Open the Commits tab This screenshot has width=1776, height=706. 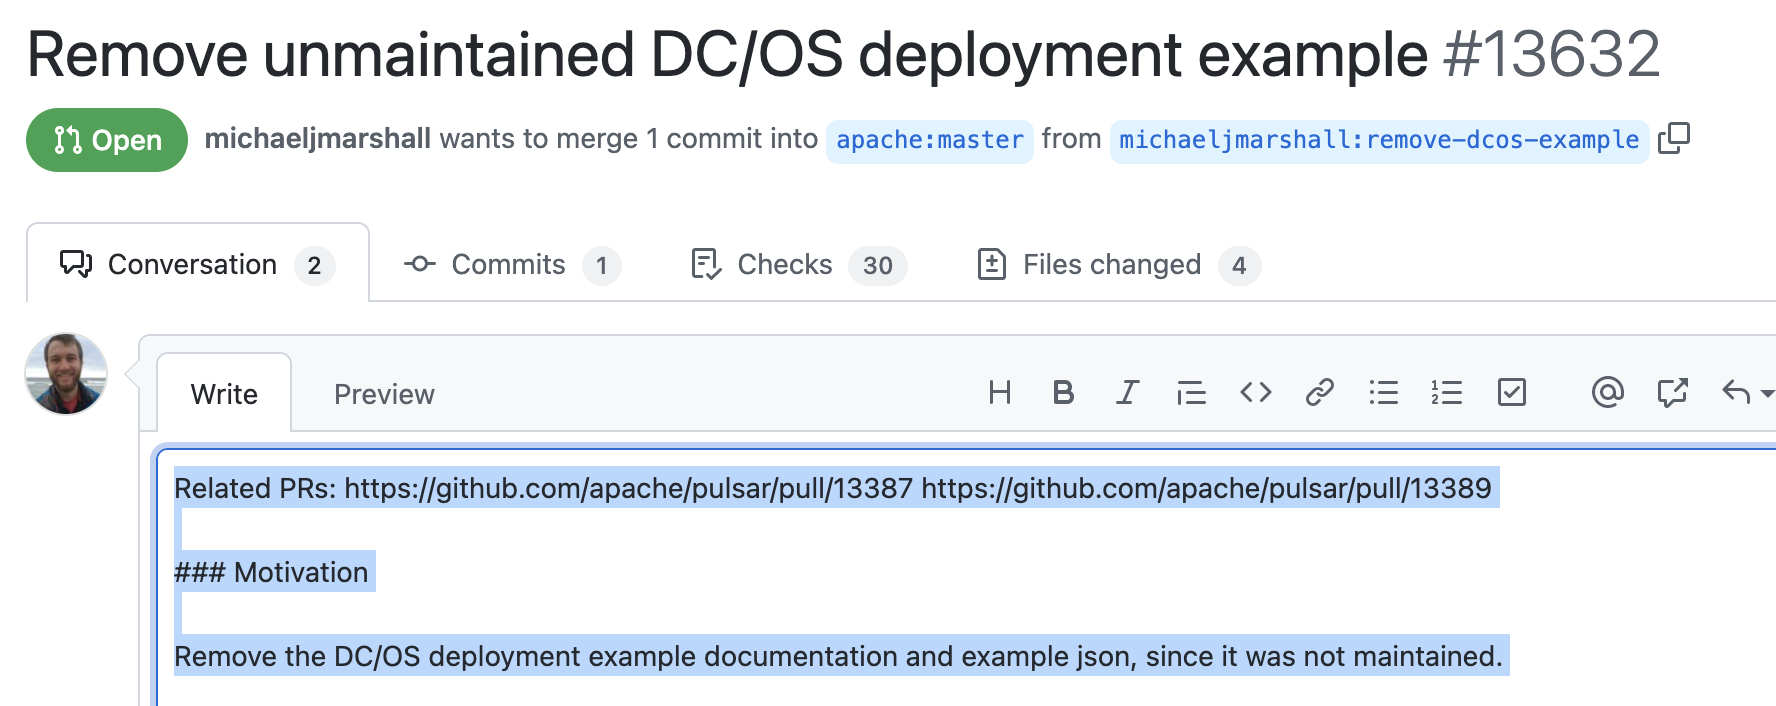click(512, 264)
